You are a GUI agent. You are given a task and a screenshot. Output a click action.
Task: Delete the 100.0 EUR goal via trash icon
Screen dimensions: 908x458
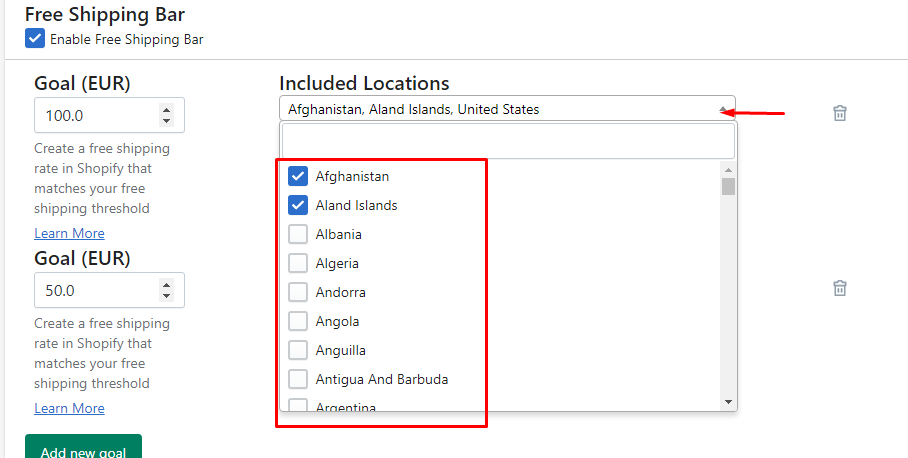click(x=840, y=113)
